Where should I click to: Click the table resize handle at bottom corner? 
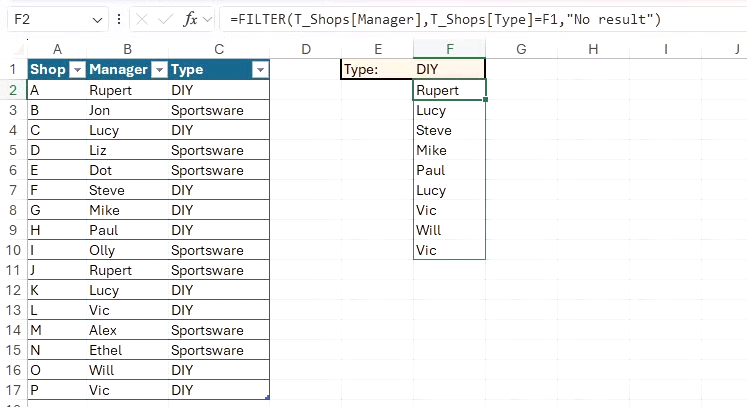click(x=267, y=397)
